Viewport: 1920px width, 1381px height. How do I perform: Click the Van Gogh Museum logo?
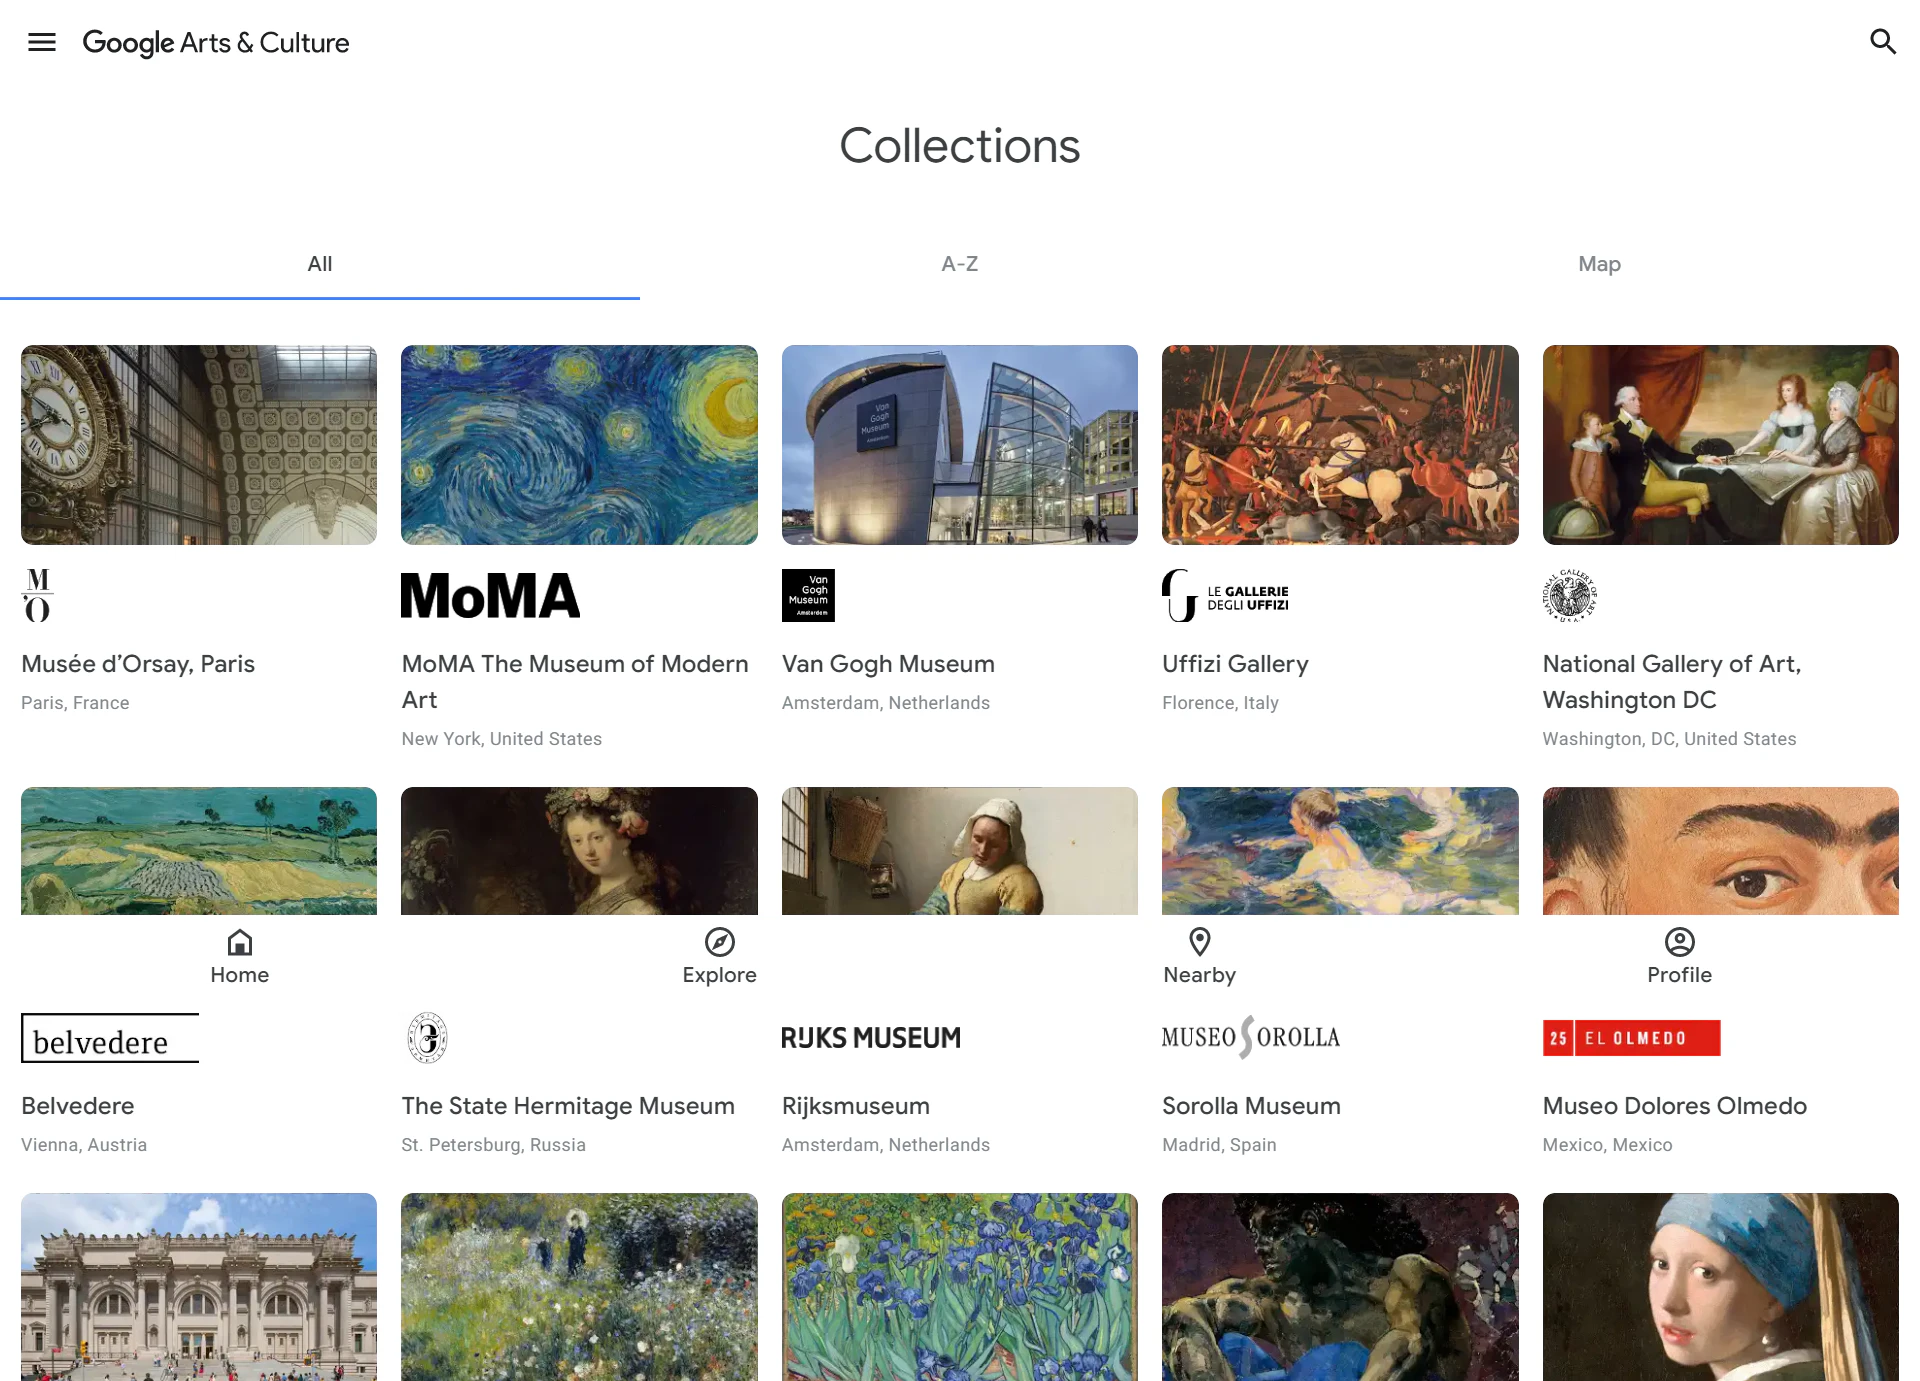click(x=808, y=596)
